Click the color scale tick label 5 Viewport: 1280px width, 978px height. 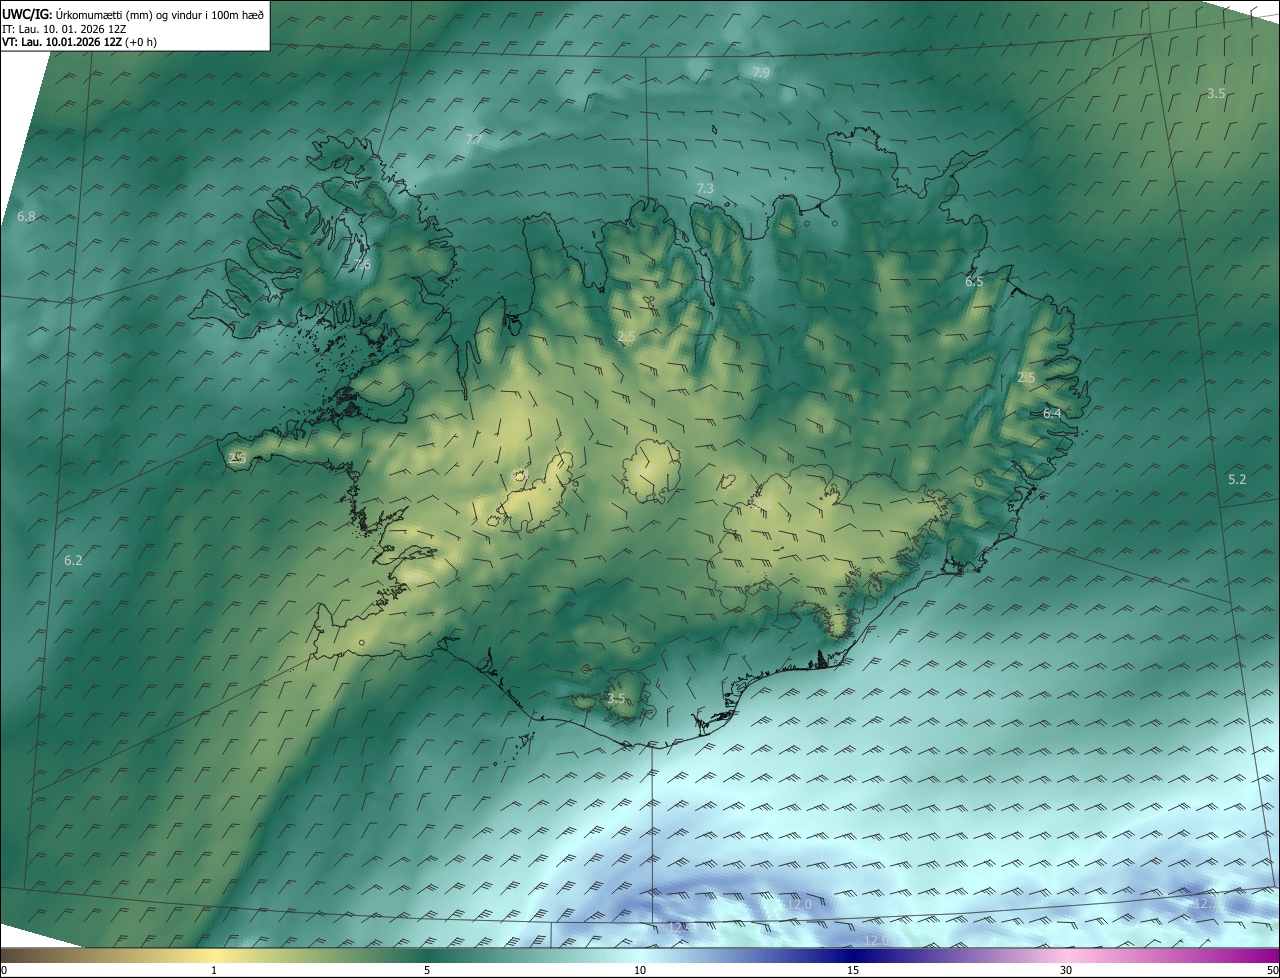point(427,971)
